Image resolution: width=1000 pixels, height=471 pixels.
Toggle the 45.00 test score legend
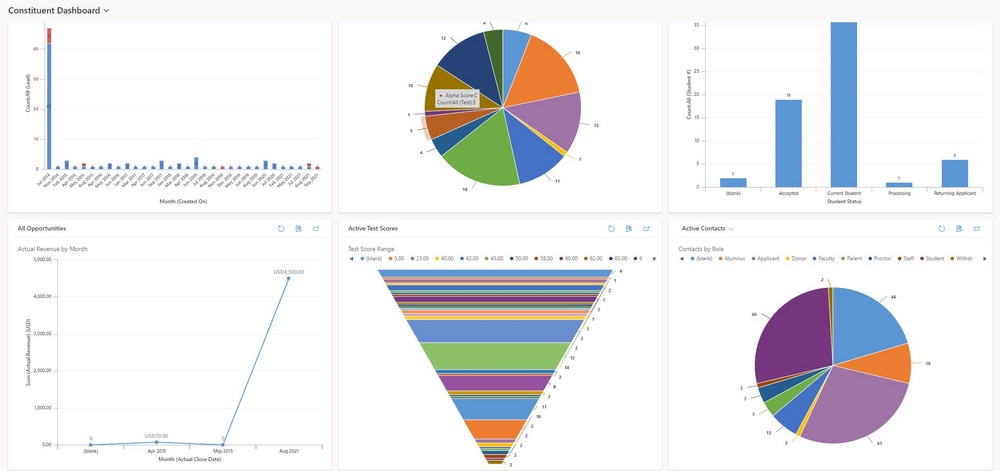point(496,259)
